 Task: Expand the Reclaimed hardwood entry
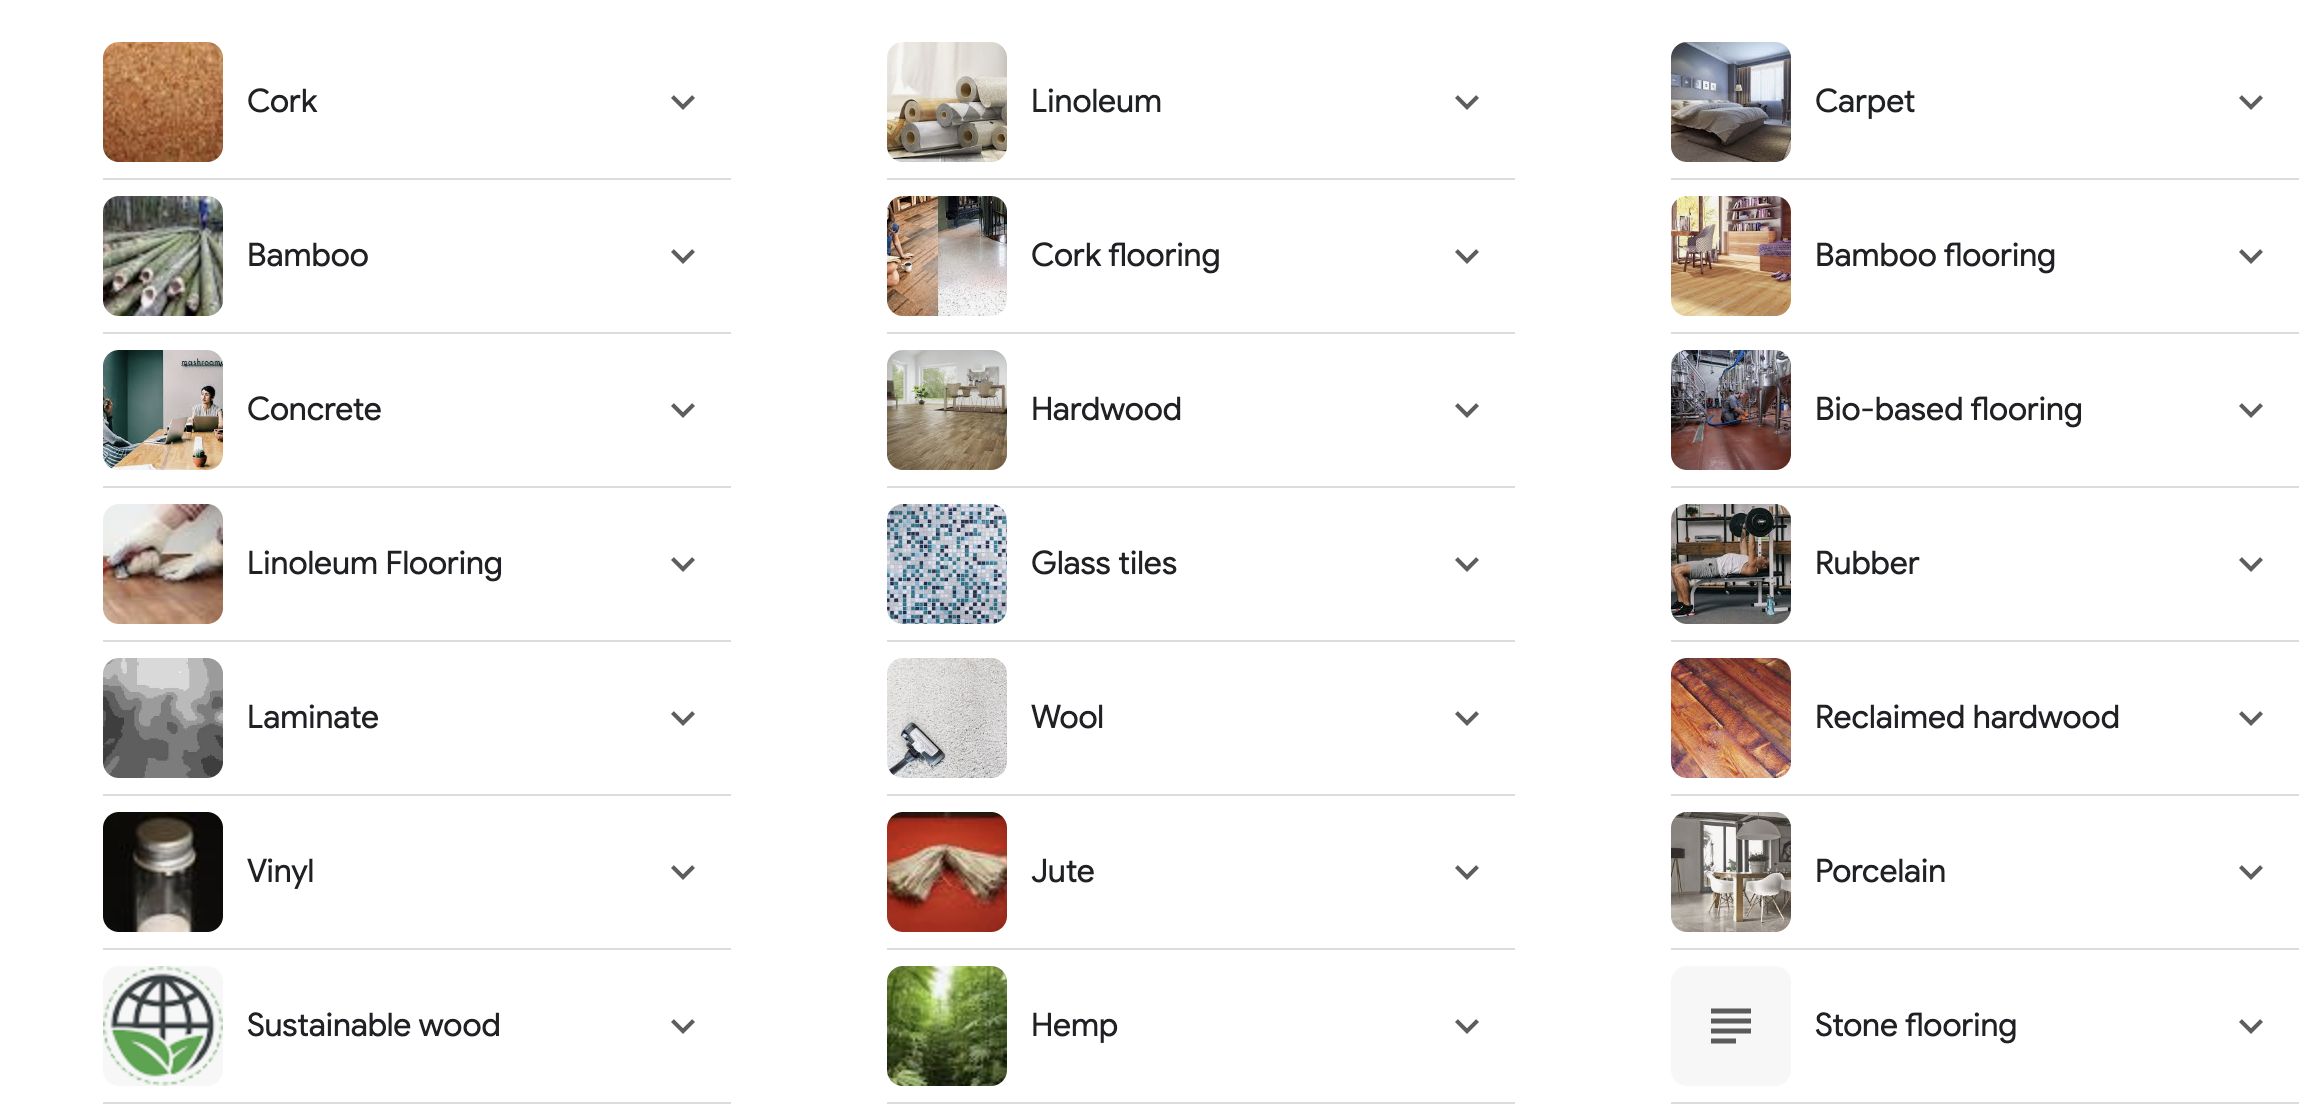pos(2251,717)
